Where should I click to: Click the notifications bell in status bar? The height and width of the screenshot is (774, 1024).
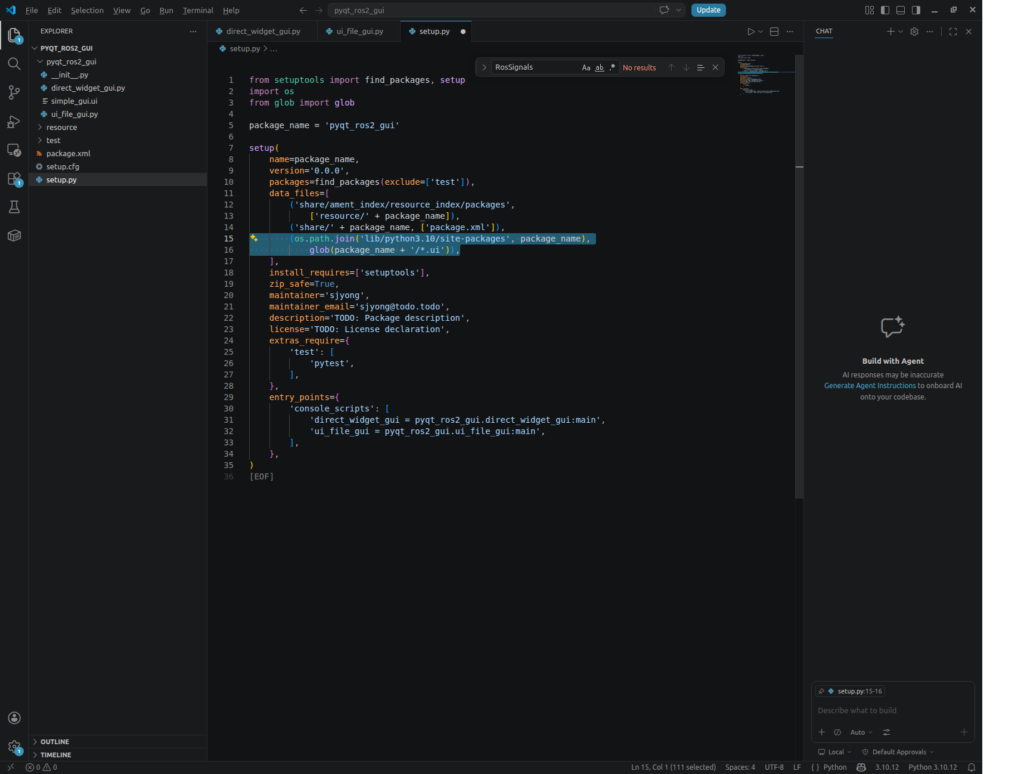click(x=971, y=767)
